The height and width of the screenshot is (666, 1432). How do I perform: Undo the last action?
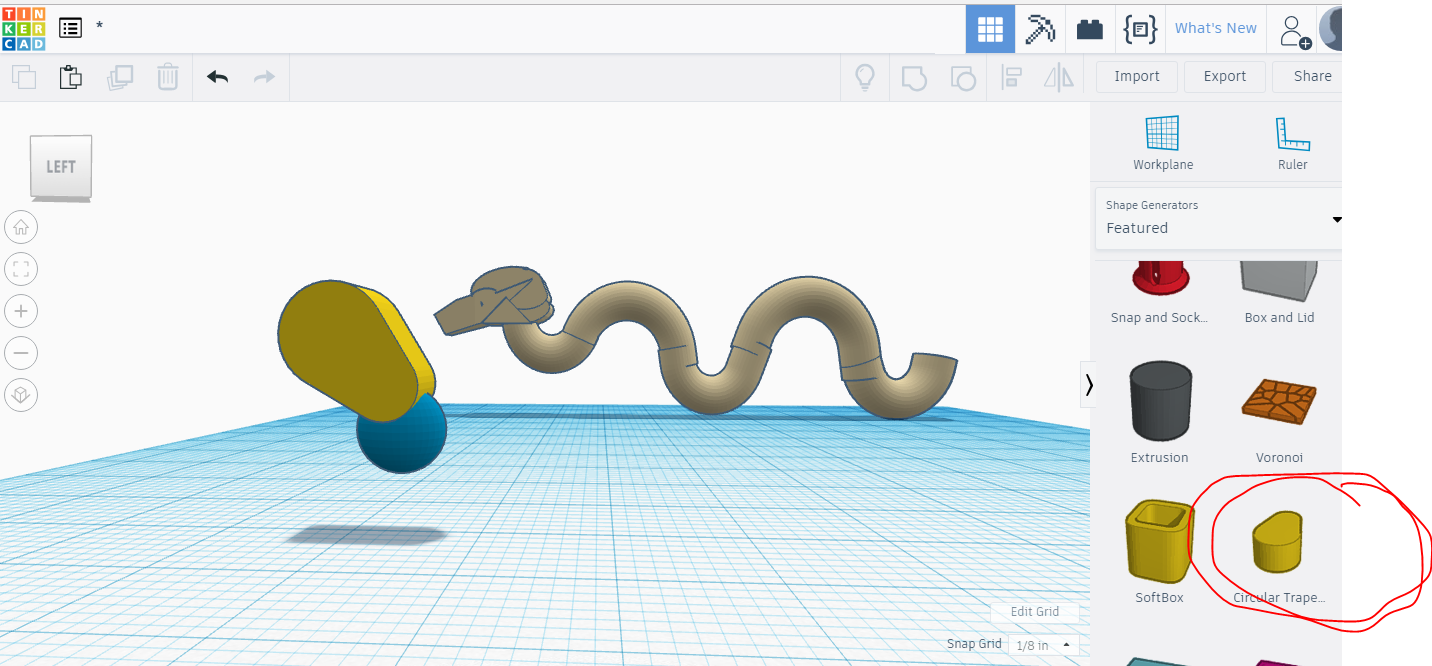tap(217, 77)
